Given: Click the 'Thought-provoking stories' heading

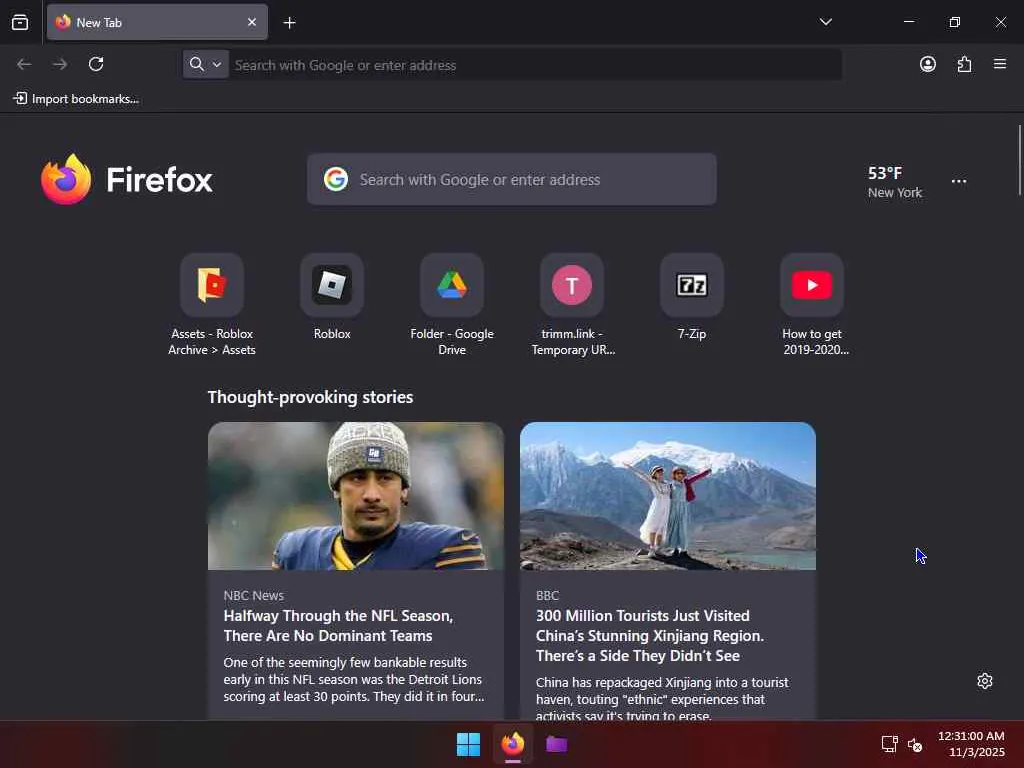Looking at the screenshot, I should point(310,397).
